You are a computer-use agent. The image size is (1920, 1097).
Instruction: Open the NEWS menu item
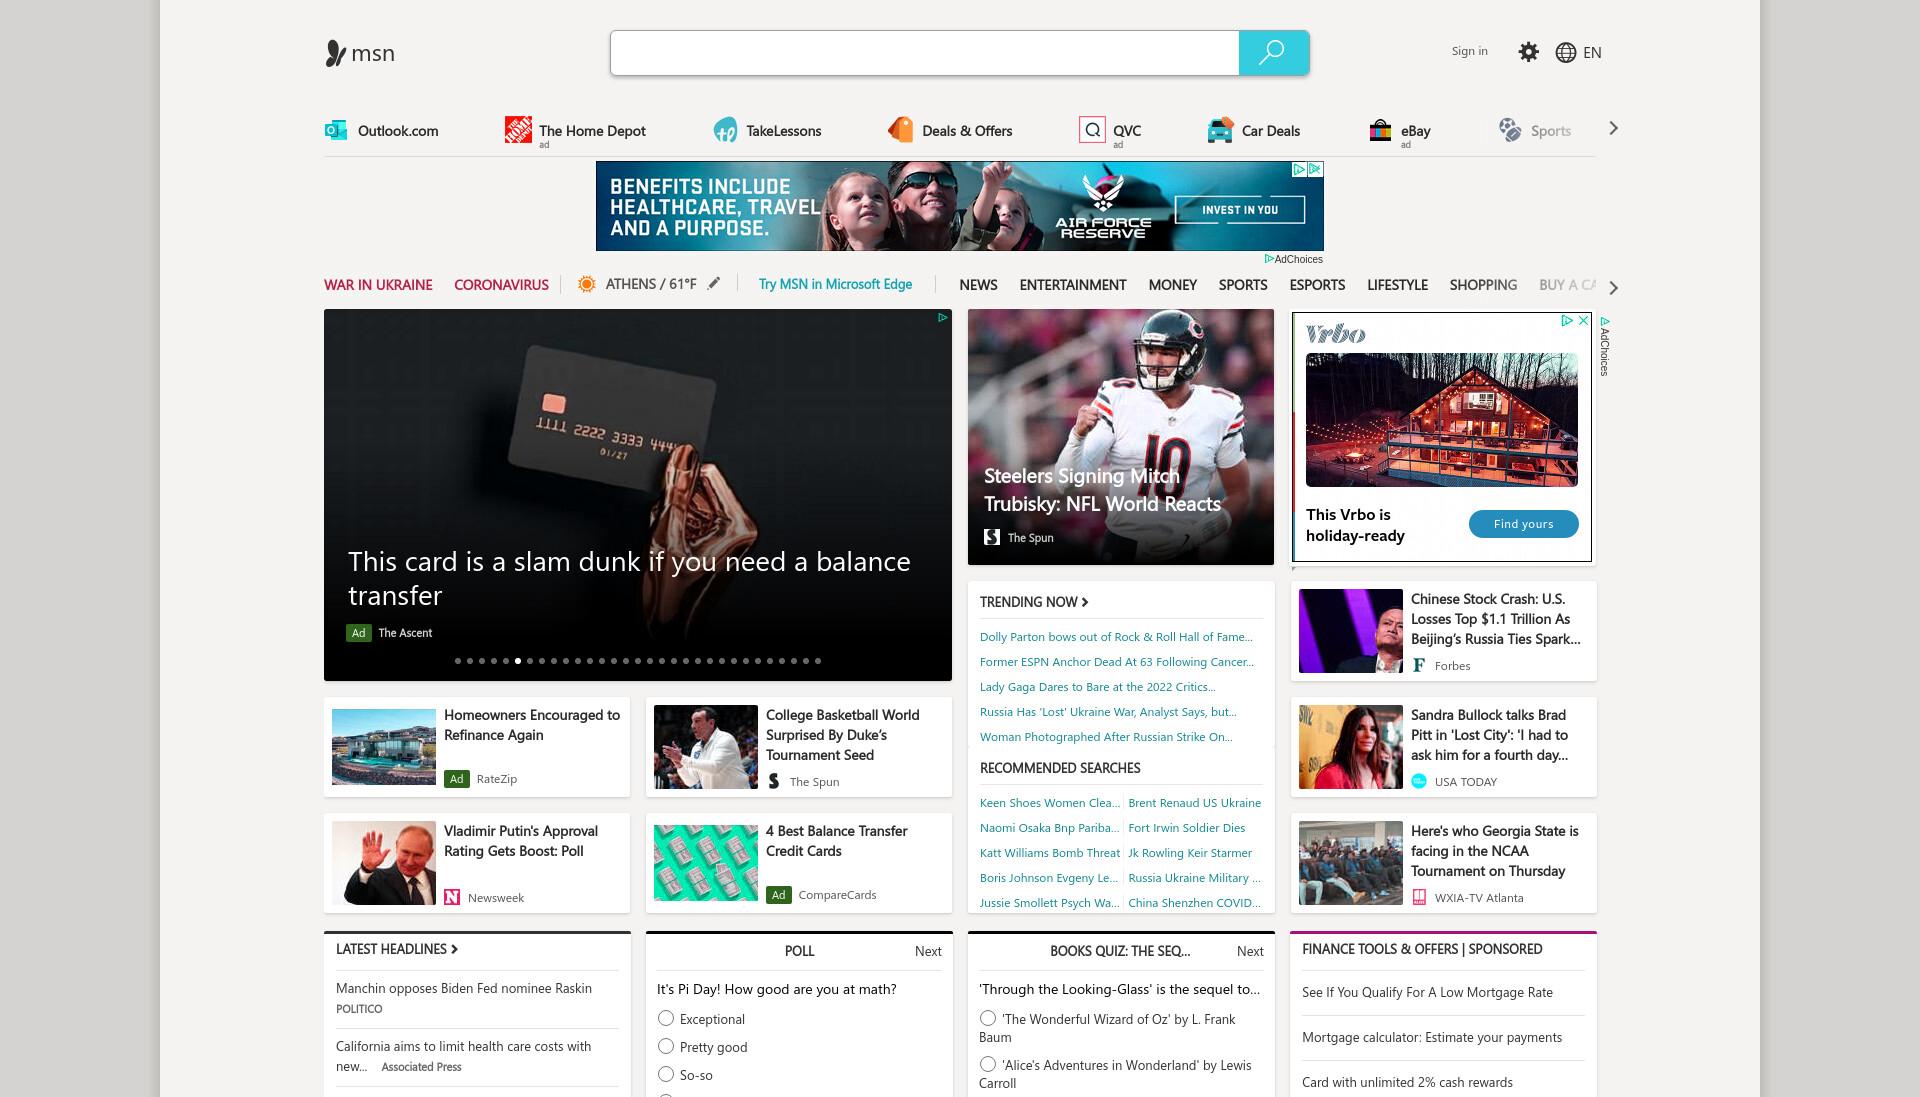click(978, 285)
